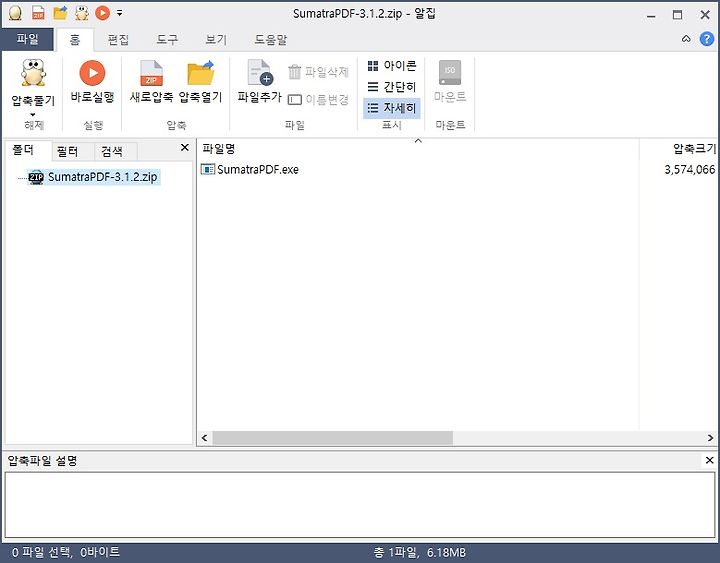Click the 이름변경 rename button
This screenshot has height=563, width=720.
click(x=318, y=99)
